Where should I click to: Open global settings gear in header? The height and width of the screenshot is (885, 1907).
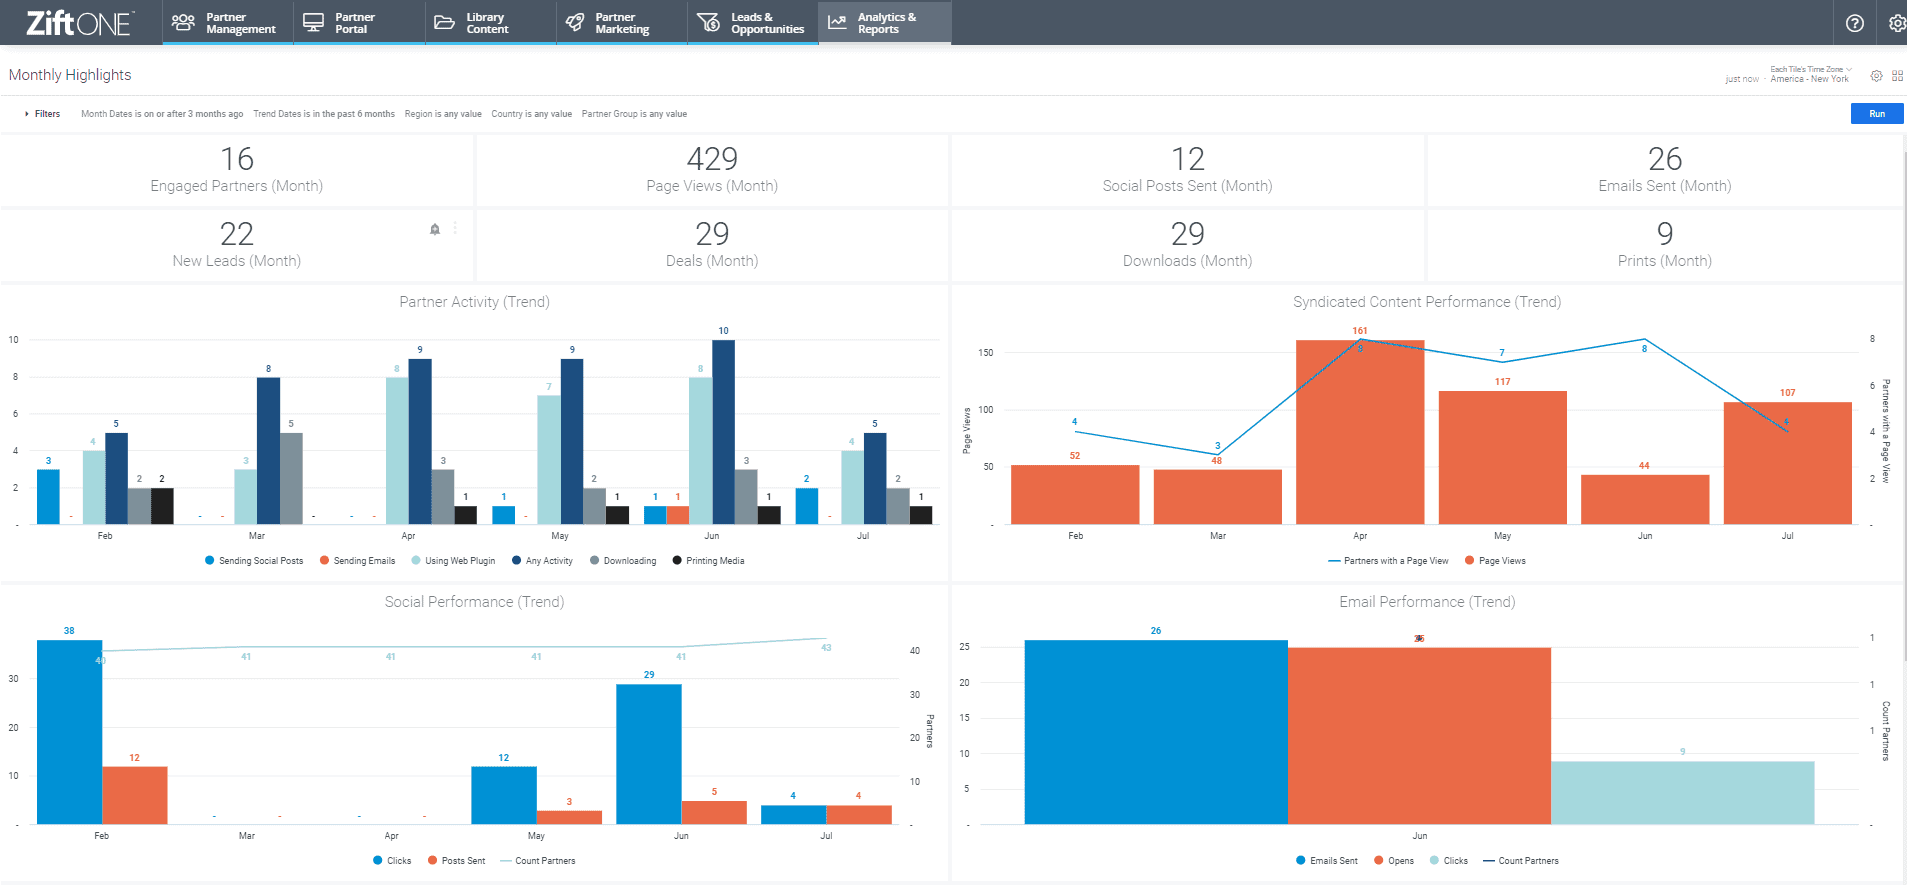coord(1896,23)
